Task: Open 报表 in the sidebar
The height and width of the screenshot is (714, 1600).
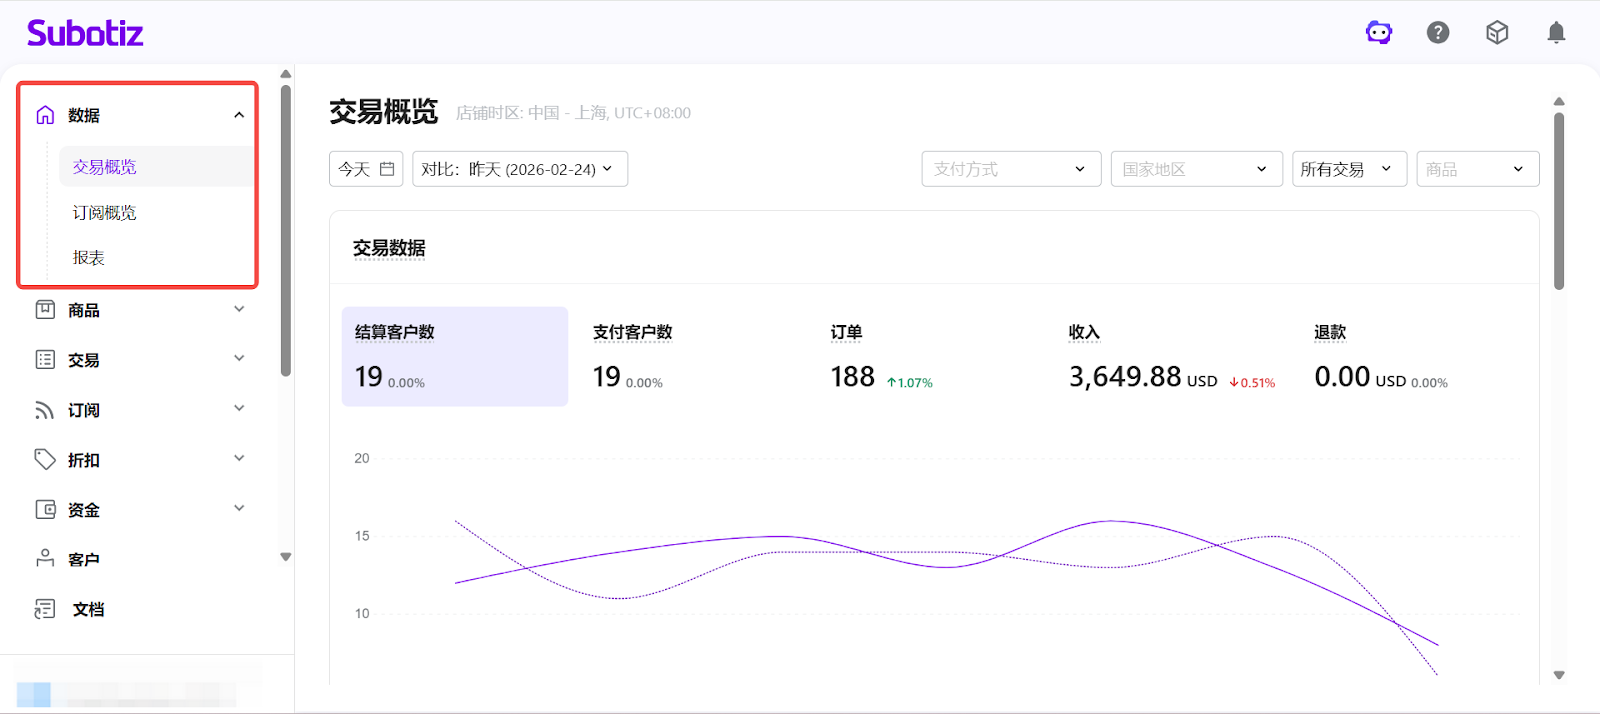Action: [x=89, y=258]
